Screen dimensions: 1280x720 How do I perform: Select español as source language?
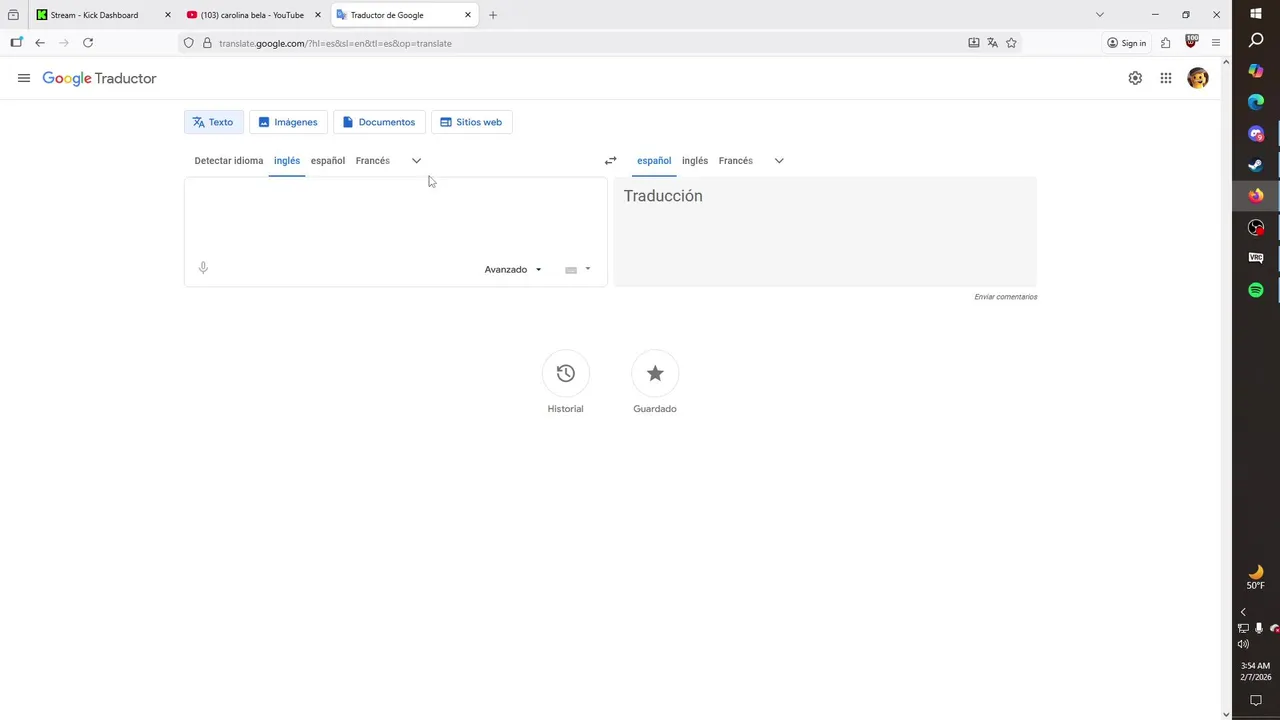[328, 160]
